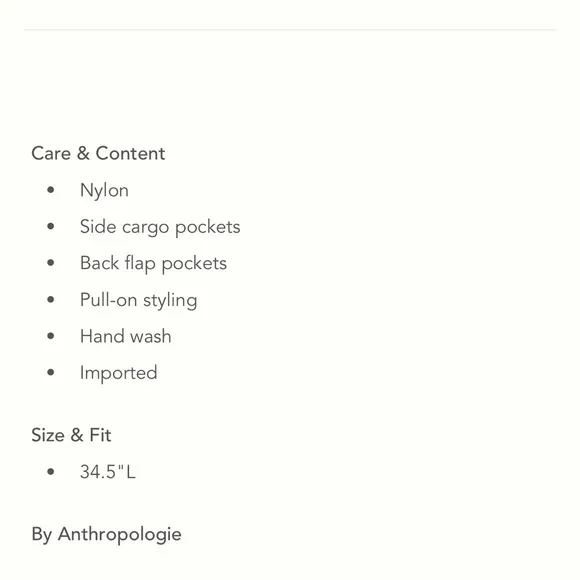This screenshot has height=580, width=580.
Task: Click the Hand wash care item
Action: coord(126,336)
